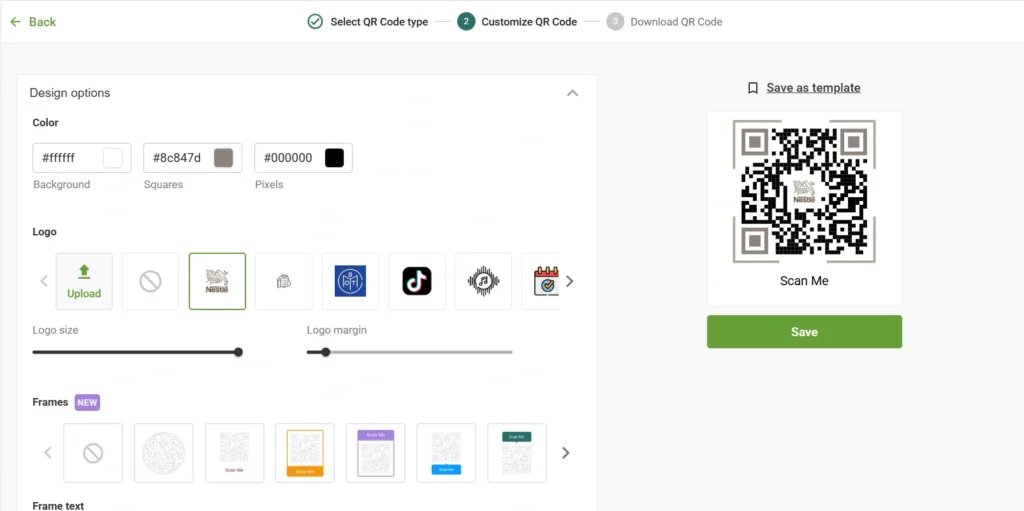Screen dimensions: 1024x511
Task: Click the NEW badge beside Frames
Action: tap(87, 403)
